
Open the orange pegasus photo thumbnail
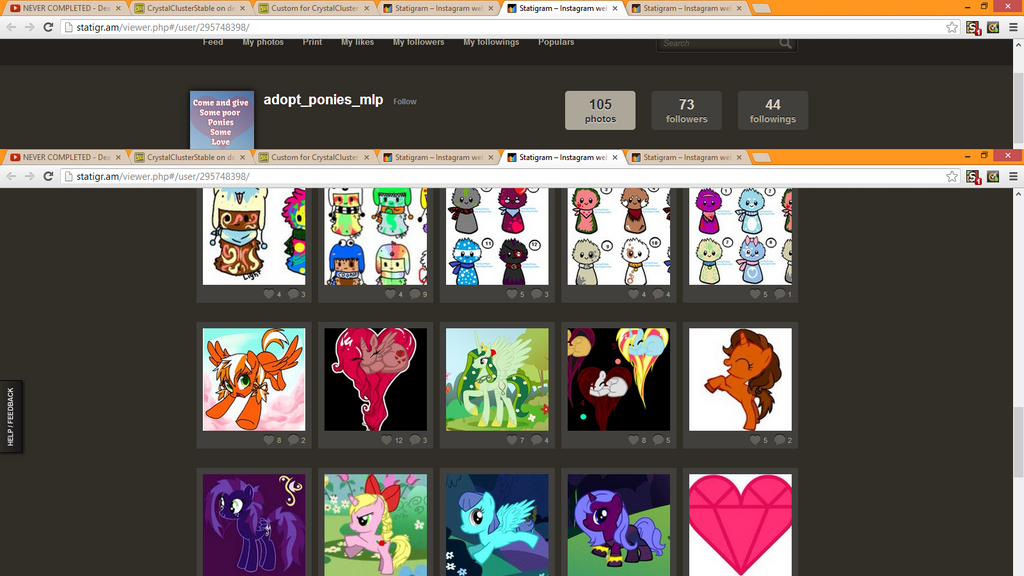pyautogui.click(x=254, y=379)
